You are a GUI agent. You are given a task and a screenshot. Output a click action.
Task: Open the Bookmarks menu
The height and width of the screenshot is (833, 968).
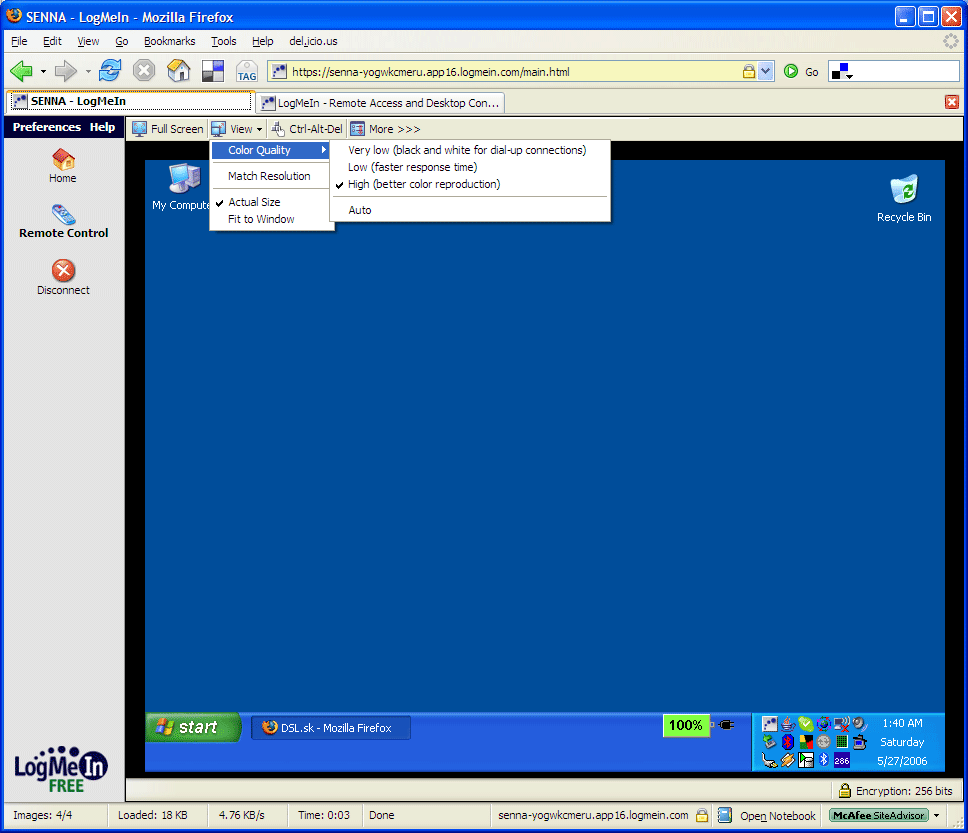(x=170, y=41)
